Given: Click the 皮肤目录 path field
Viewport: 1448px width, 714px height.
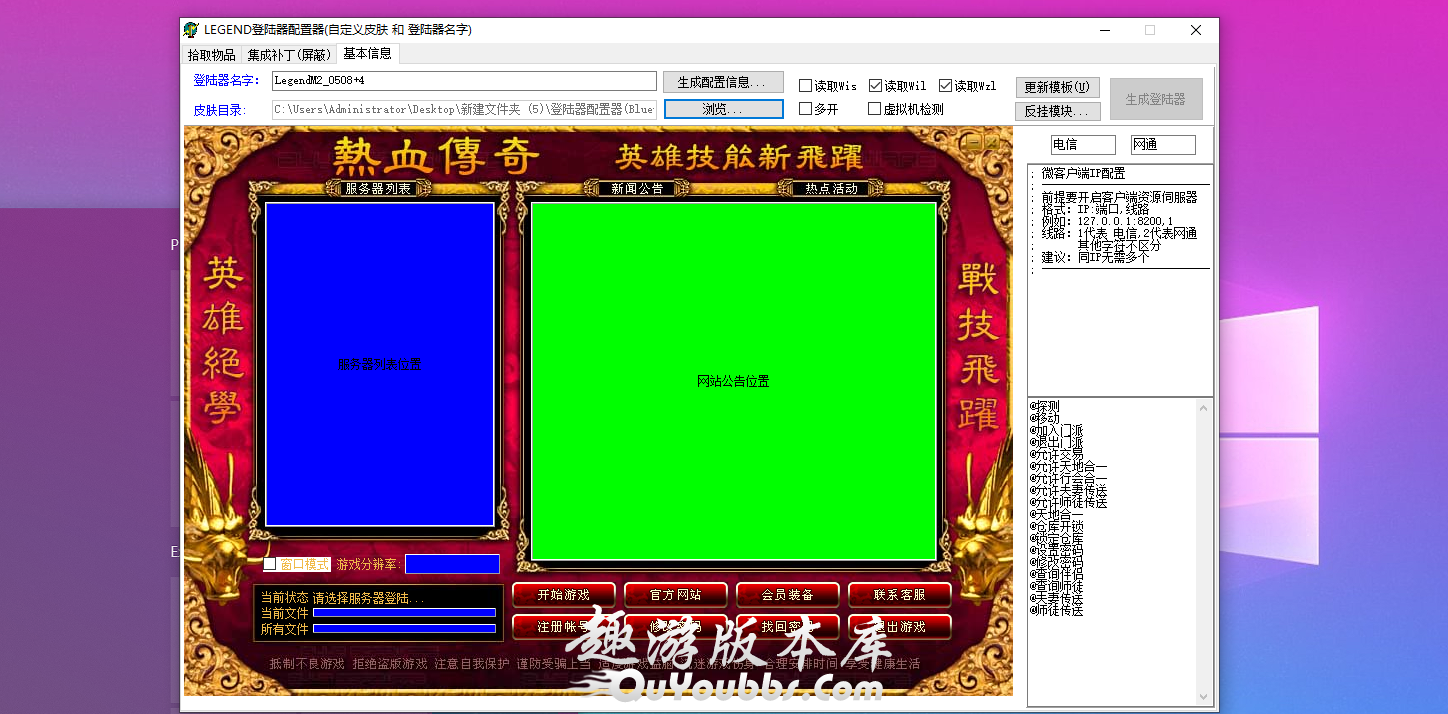Looking at the screenshot, I should (x=464, y=109).
